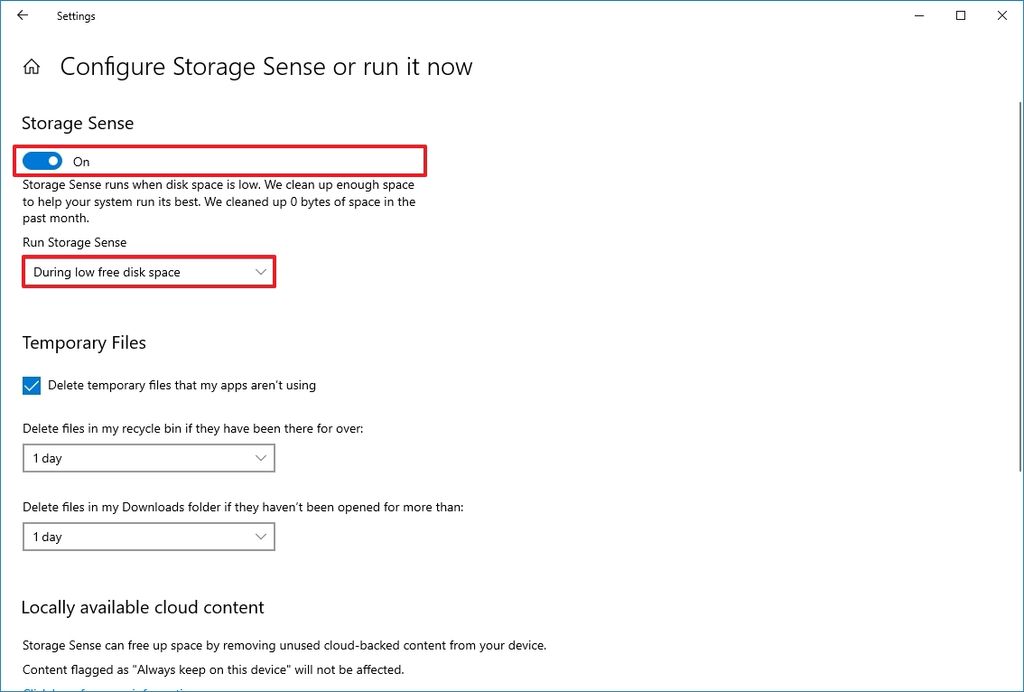Click the 'Settings' title bar text

tap(76, 16)
